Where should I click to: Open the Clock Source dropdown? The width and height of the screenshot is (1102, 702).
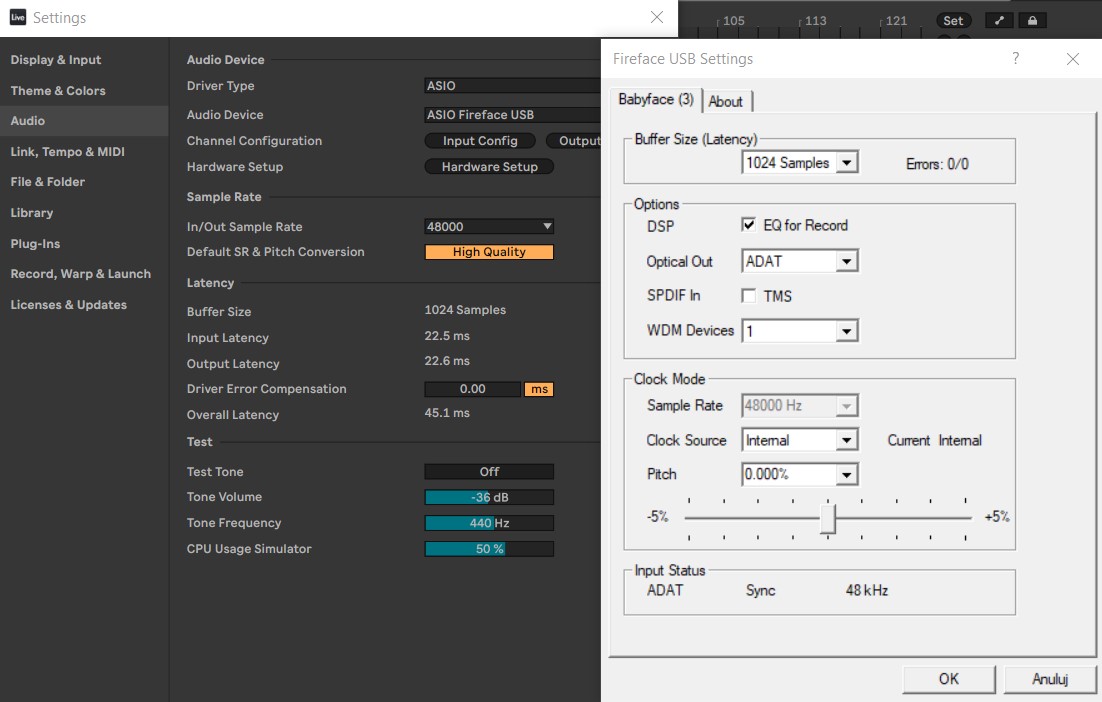click(x=800, y=441)
